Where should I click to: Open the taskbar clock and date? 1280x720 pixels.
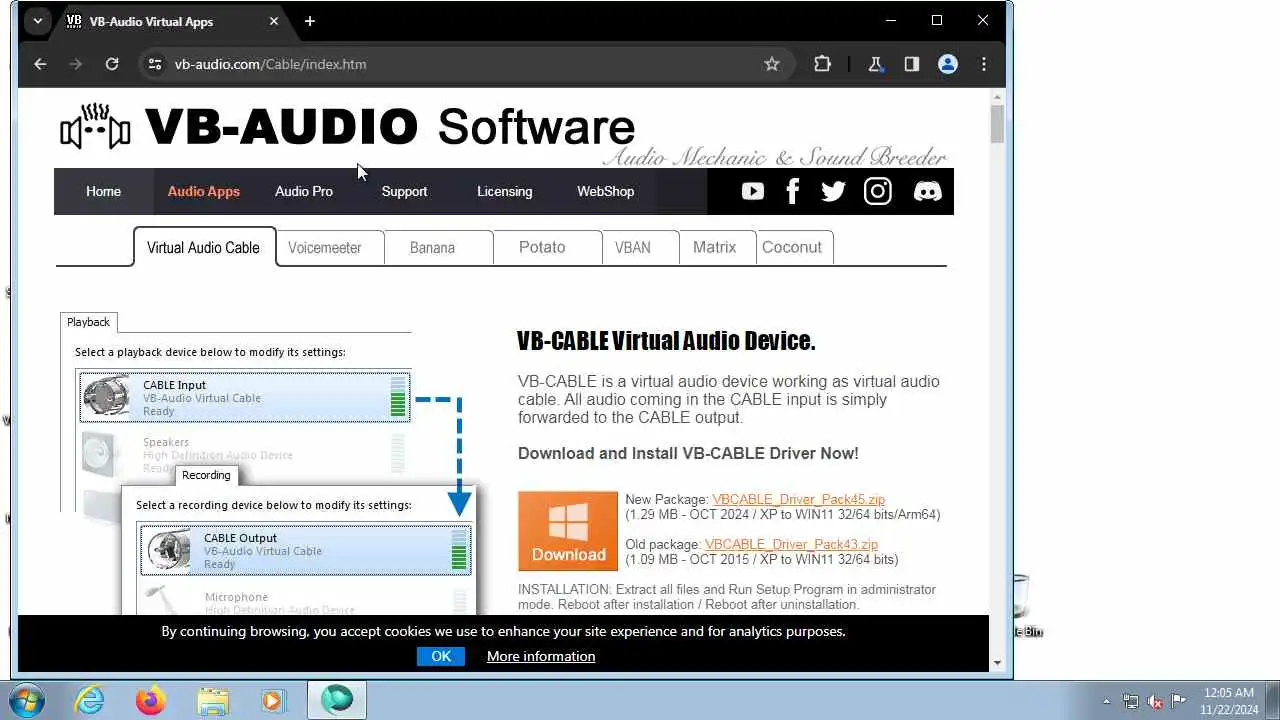click(1229, 701)
